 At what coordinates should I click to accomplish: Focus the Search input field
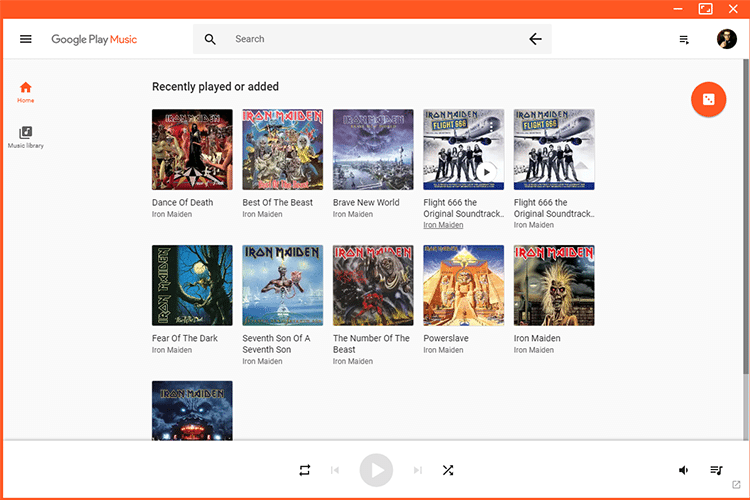[373, 39]
